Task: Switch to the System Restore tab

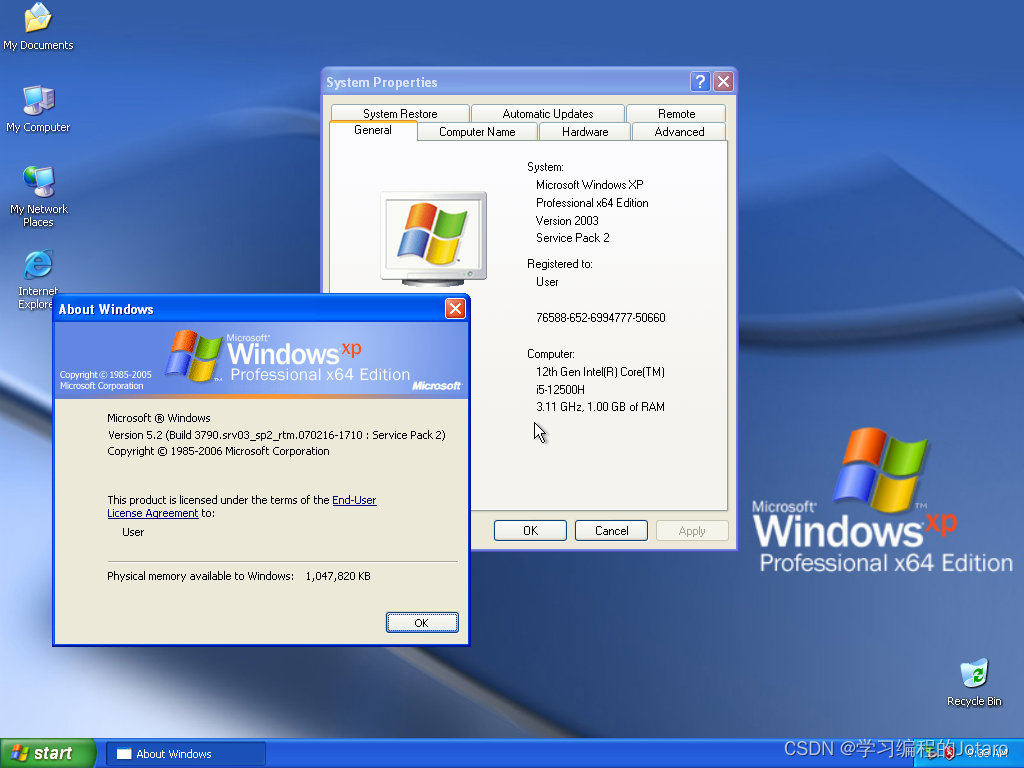Action: (x=400, y=114)
